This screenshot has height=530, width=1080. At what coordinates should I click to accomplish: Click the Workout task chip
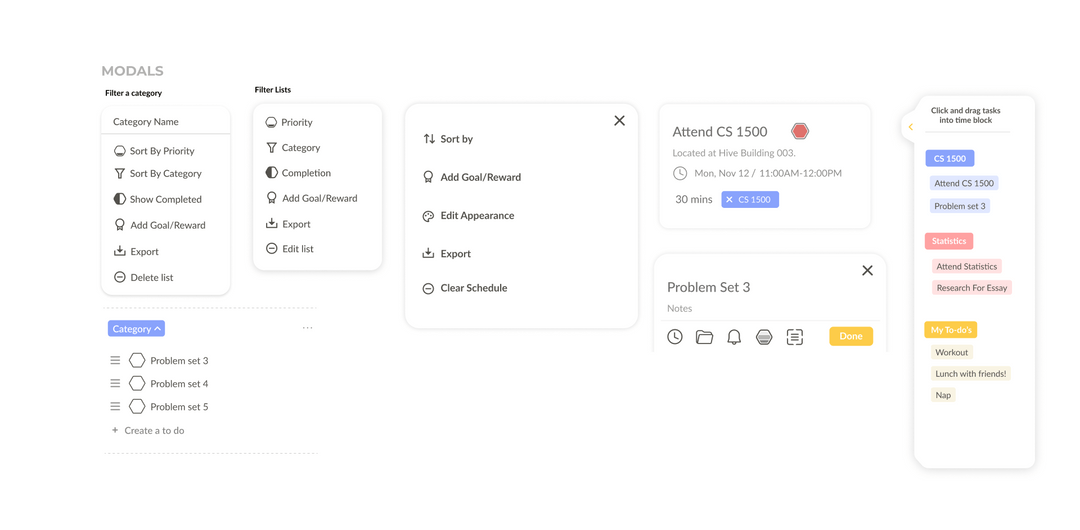point(952,352)
